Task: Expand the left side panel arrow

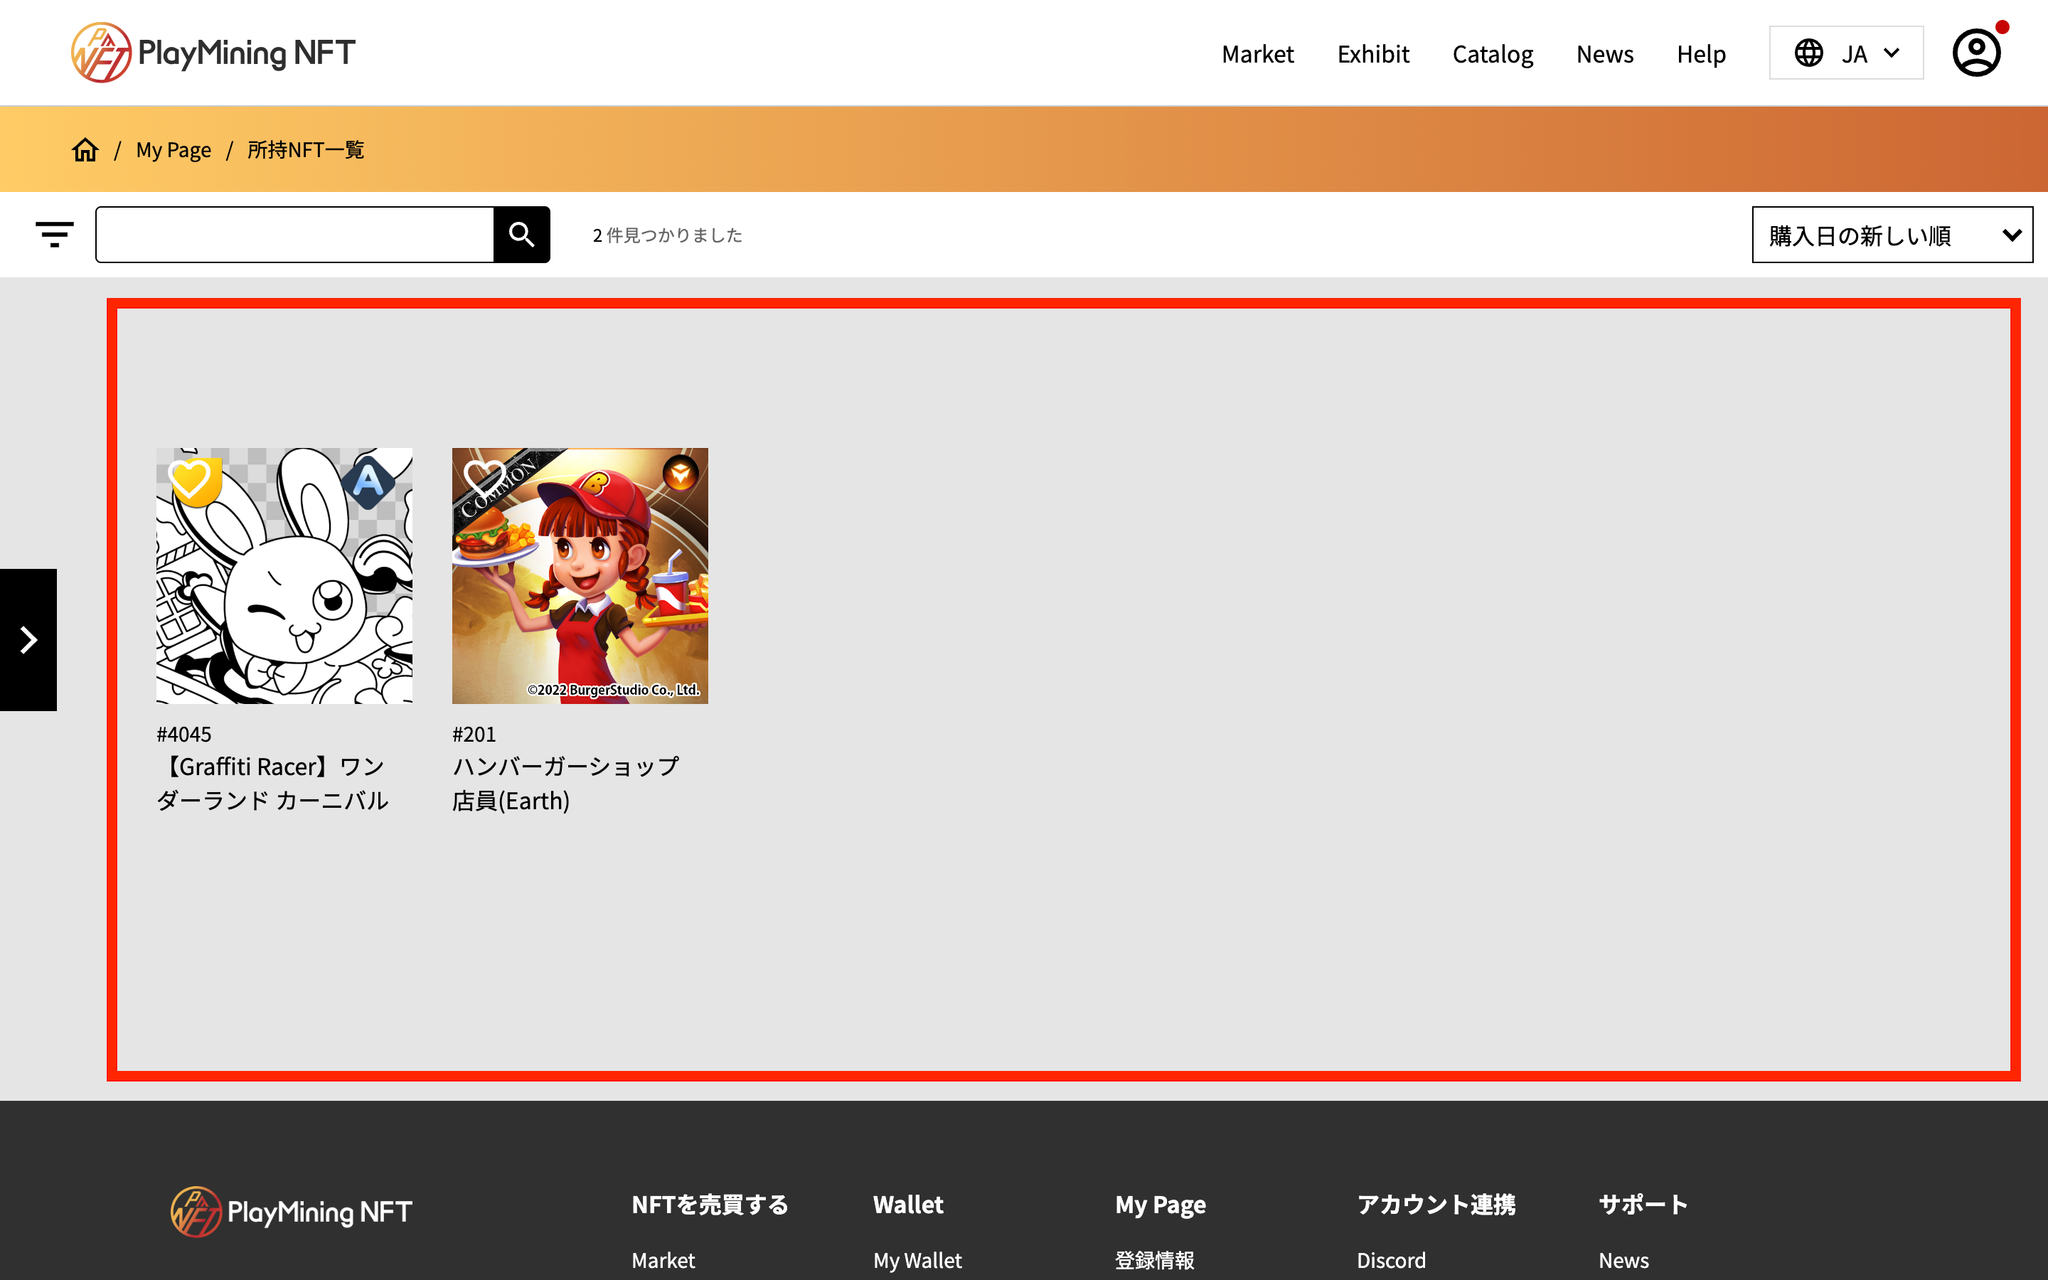Action: pyautogui.click(x=28, y=640)
